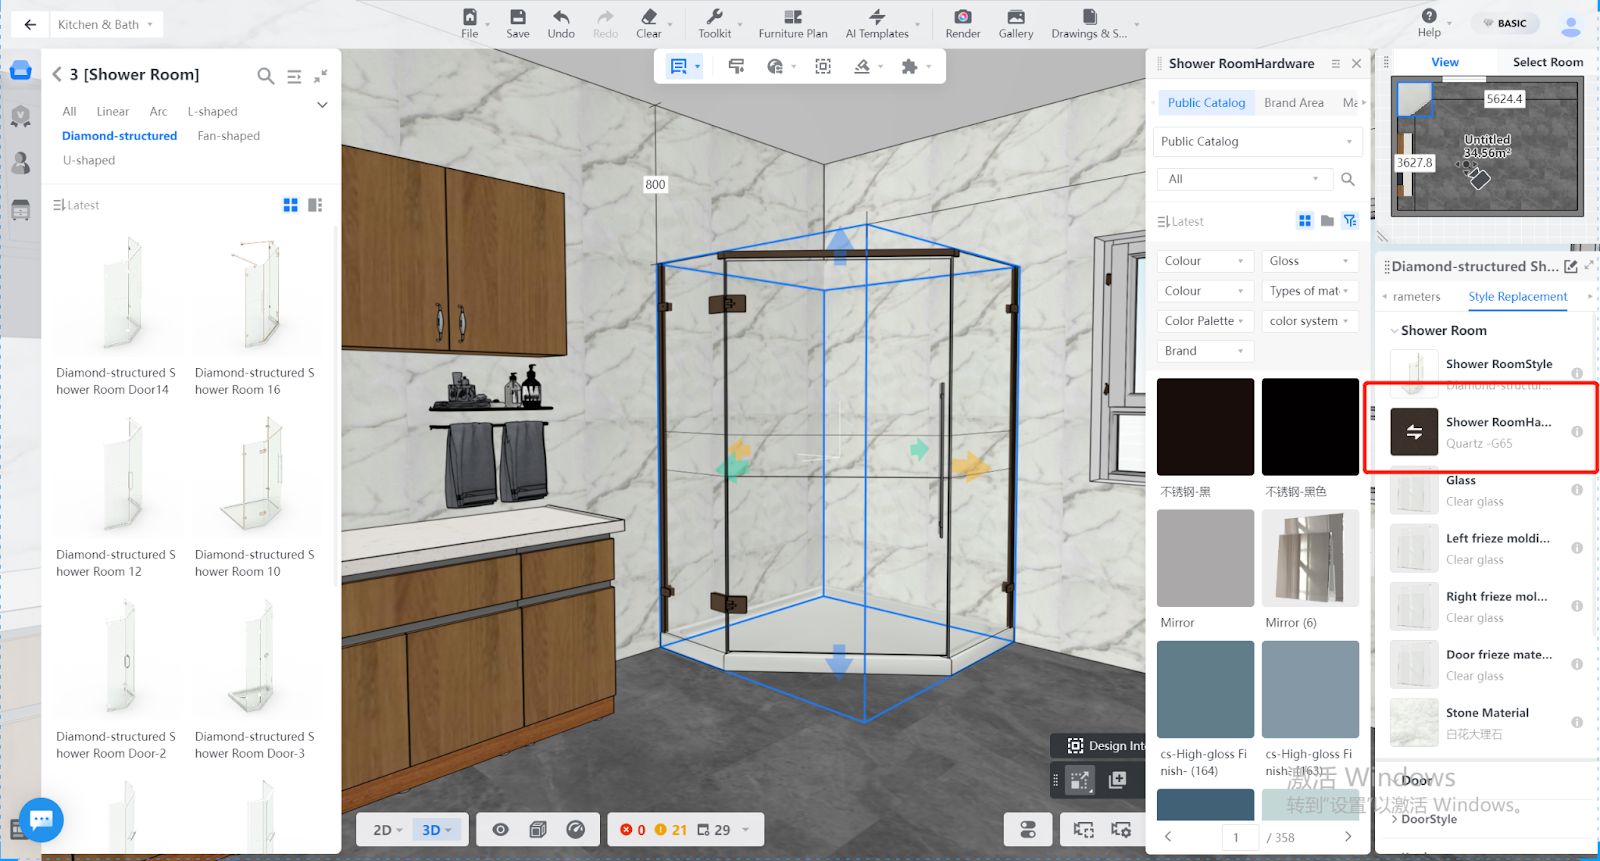The height and width of the screenshot is (861, 1600).
Task: Click the Save icon in top toolbar
Action: [x=517, y=18]
